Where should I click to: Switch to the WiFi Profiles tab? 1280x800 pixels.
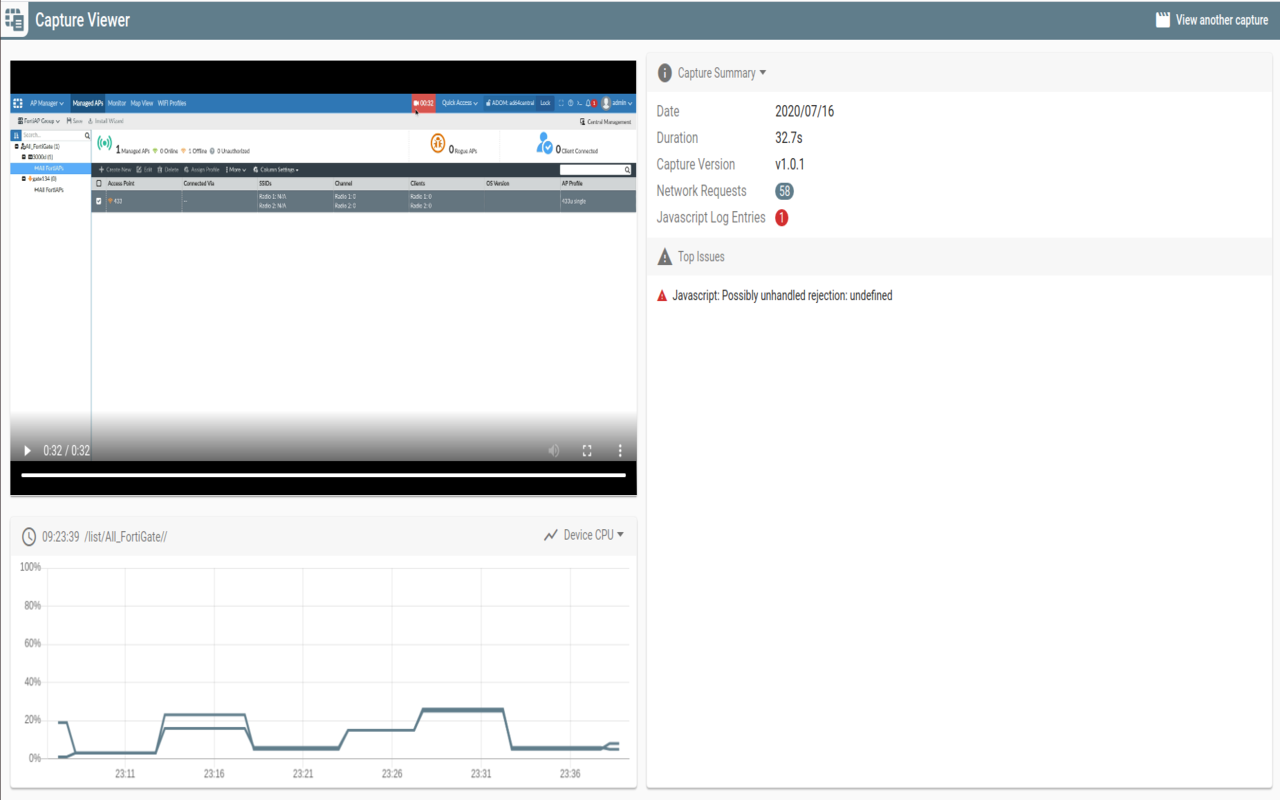(171, 103)
